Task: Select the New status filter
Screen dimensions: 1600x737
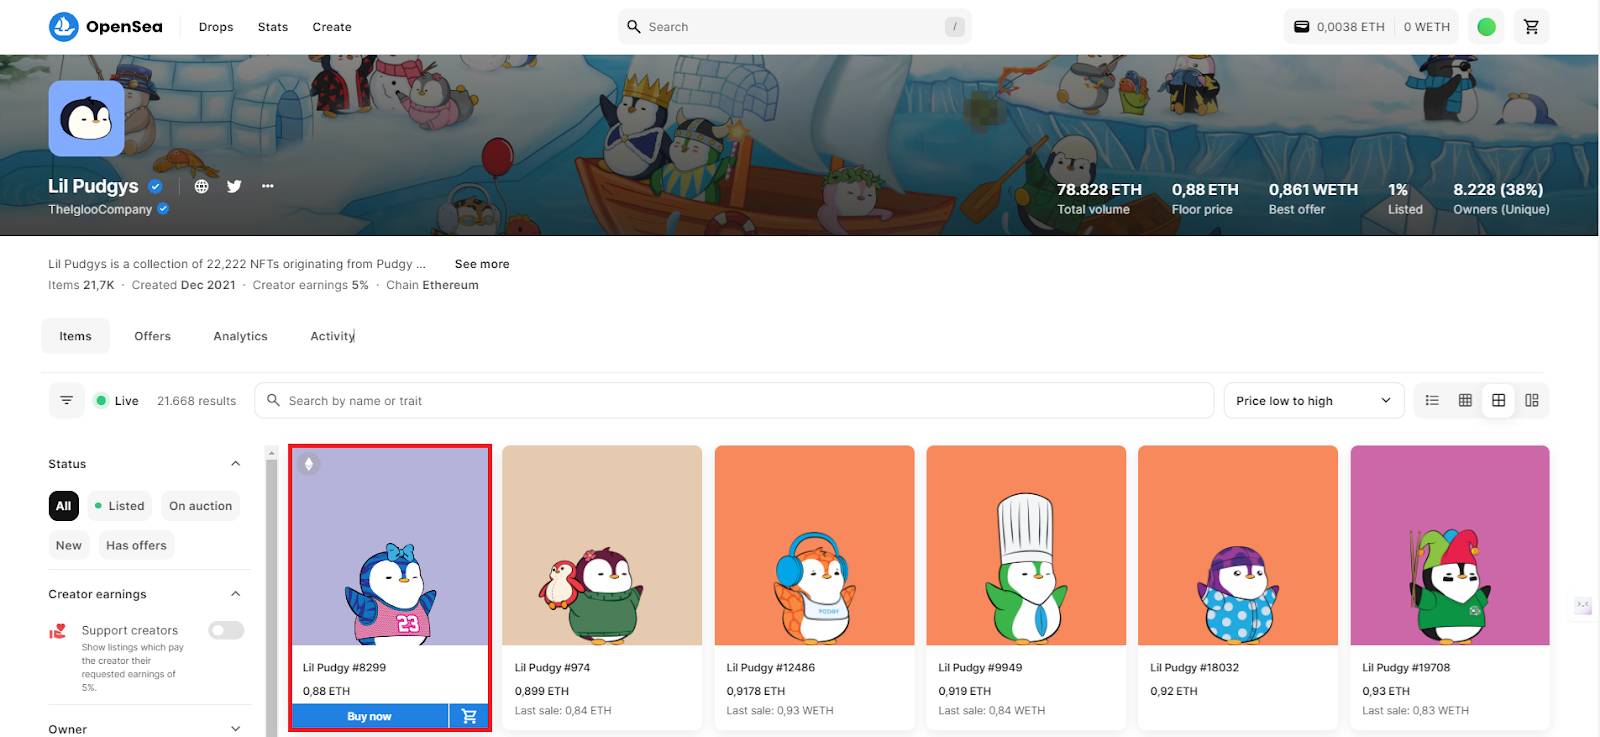Action: pos(69,545)
